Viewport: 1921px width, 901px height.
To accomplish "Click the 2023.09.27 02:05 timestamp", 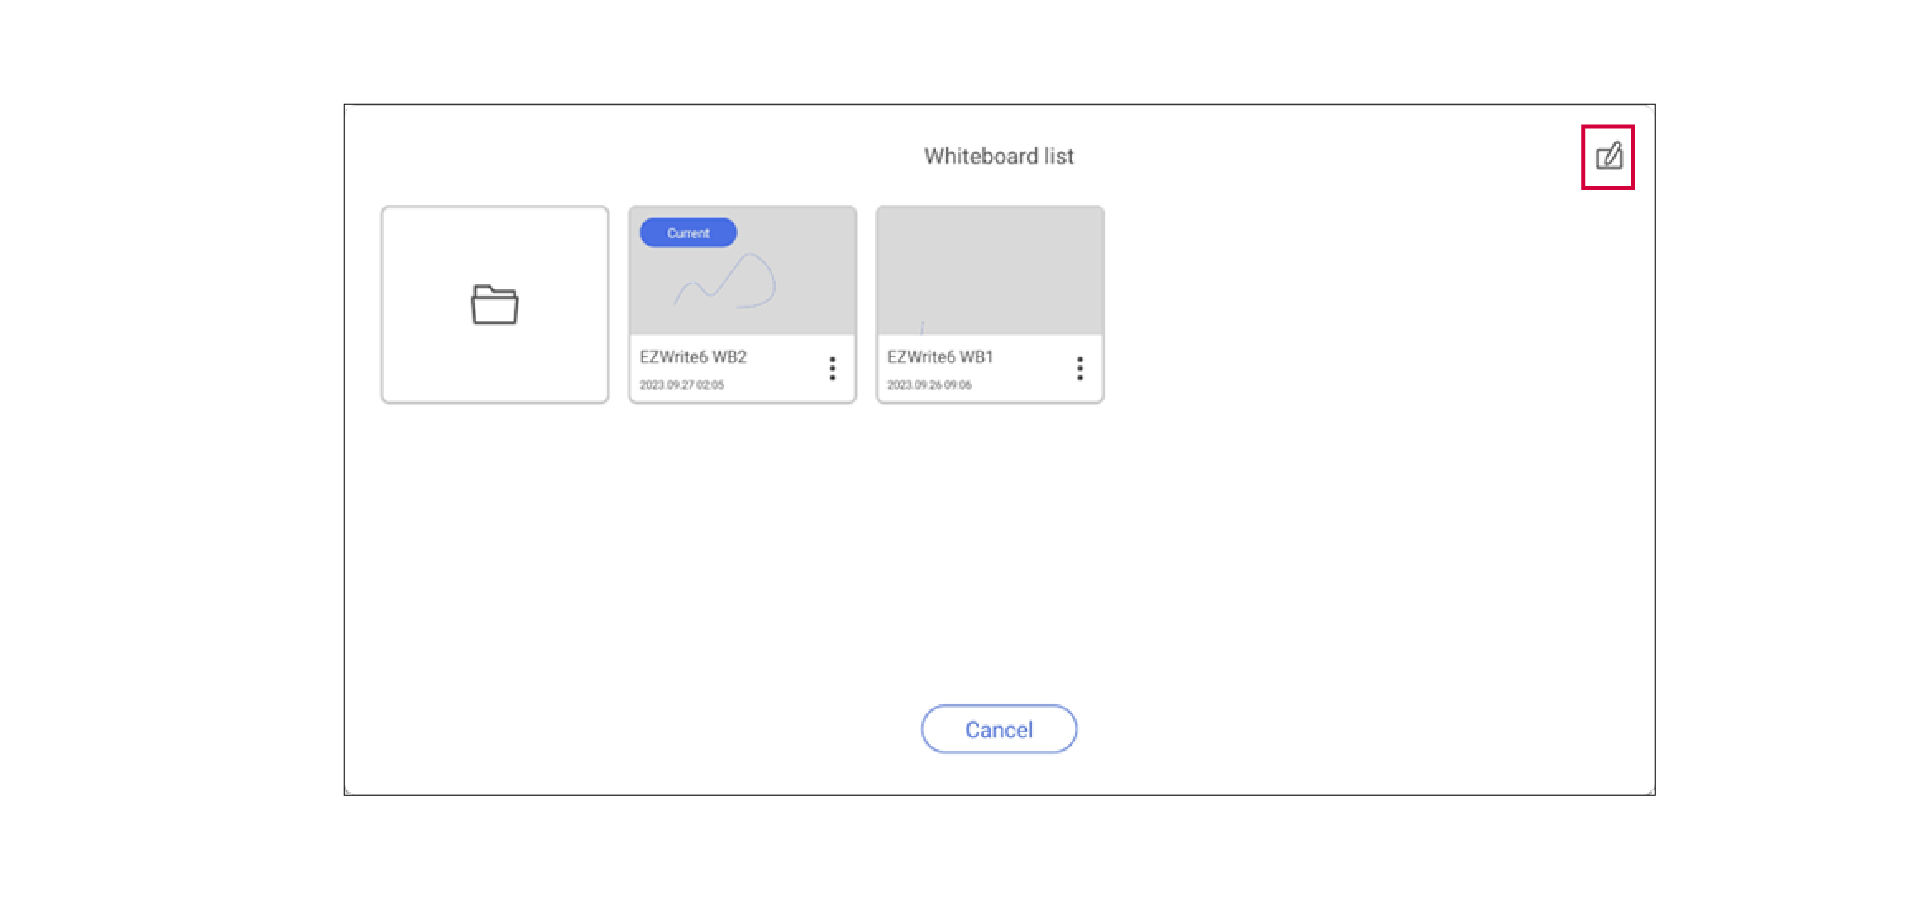I will click(682, 385).
